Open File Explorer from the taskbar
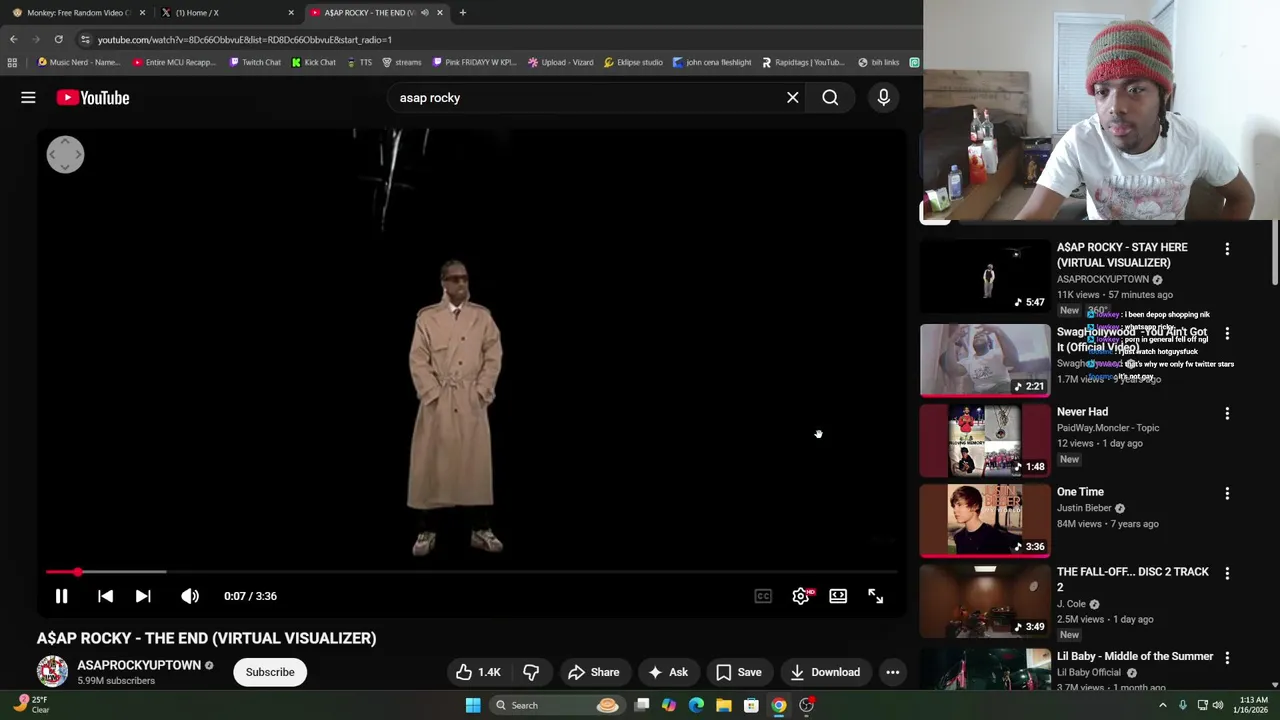This screenshot has height=720, width=1280. click(x=723, y=705)
